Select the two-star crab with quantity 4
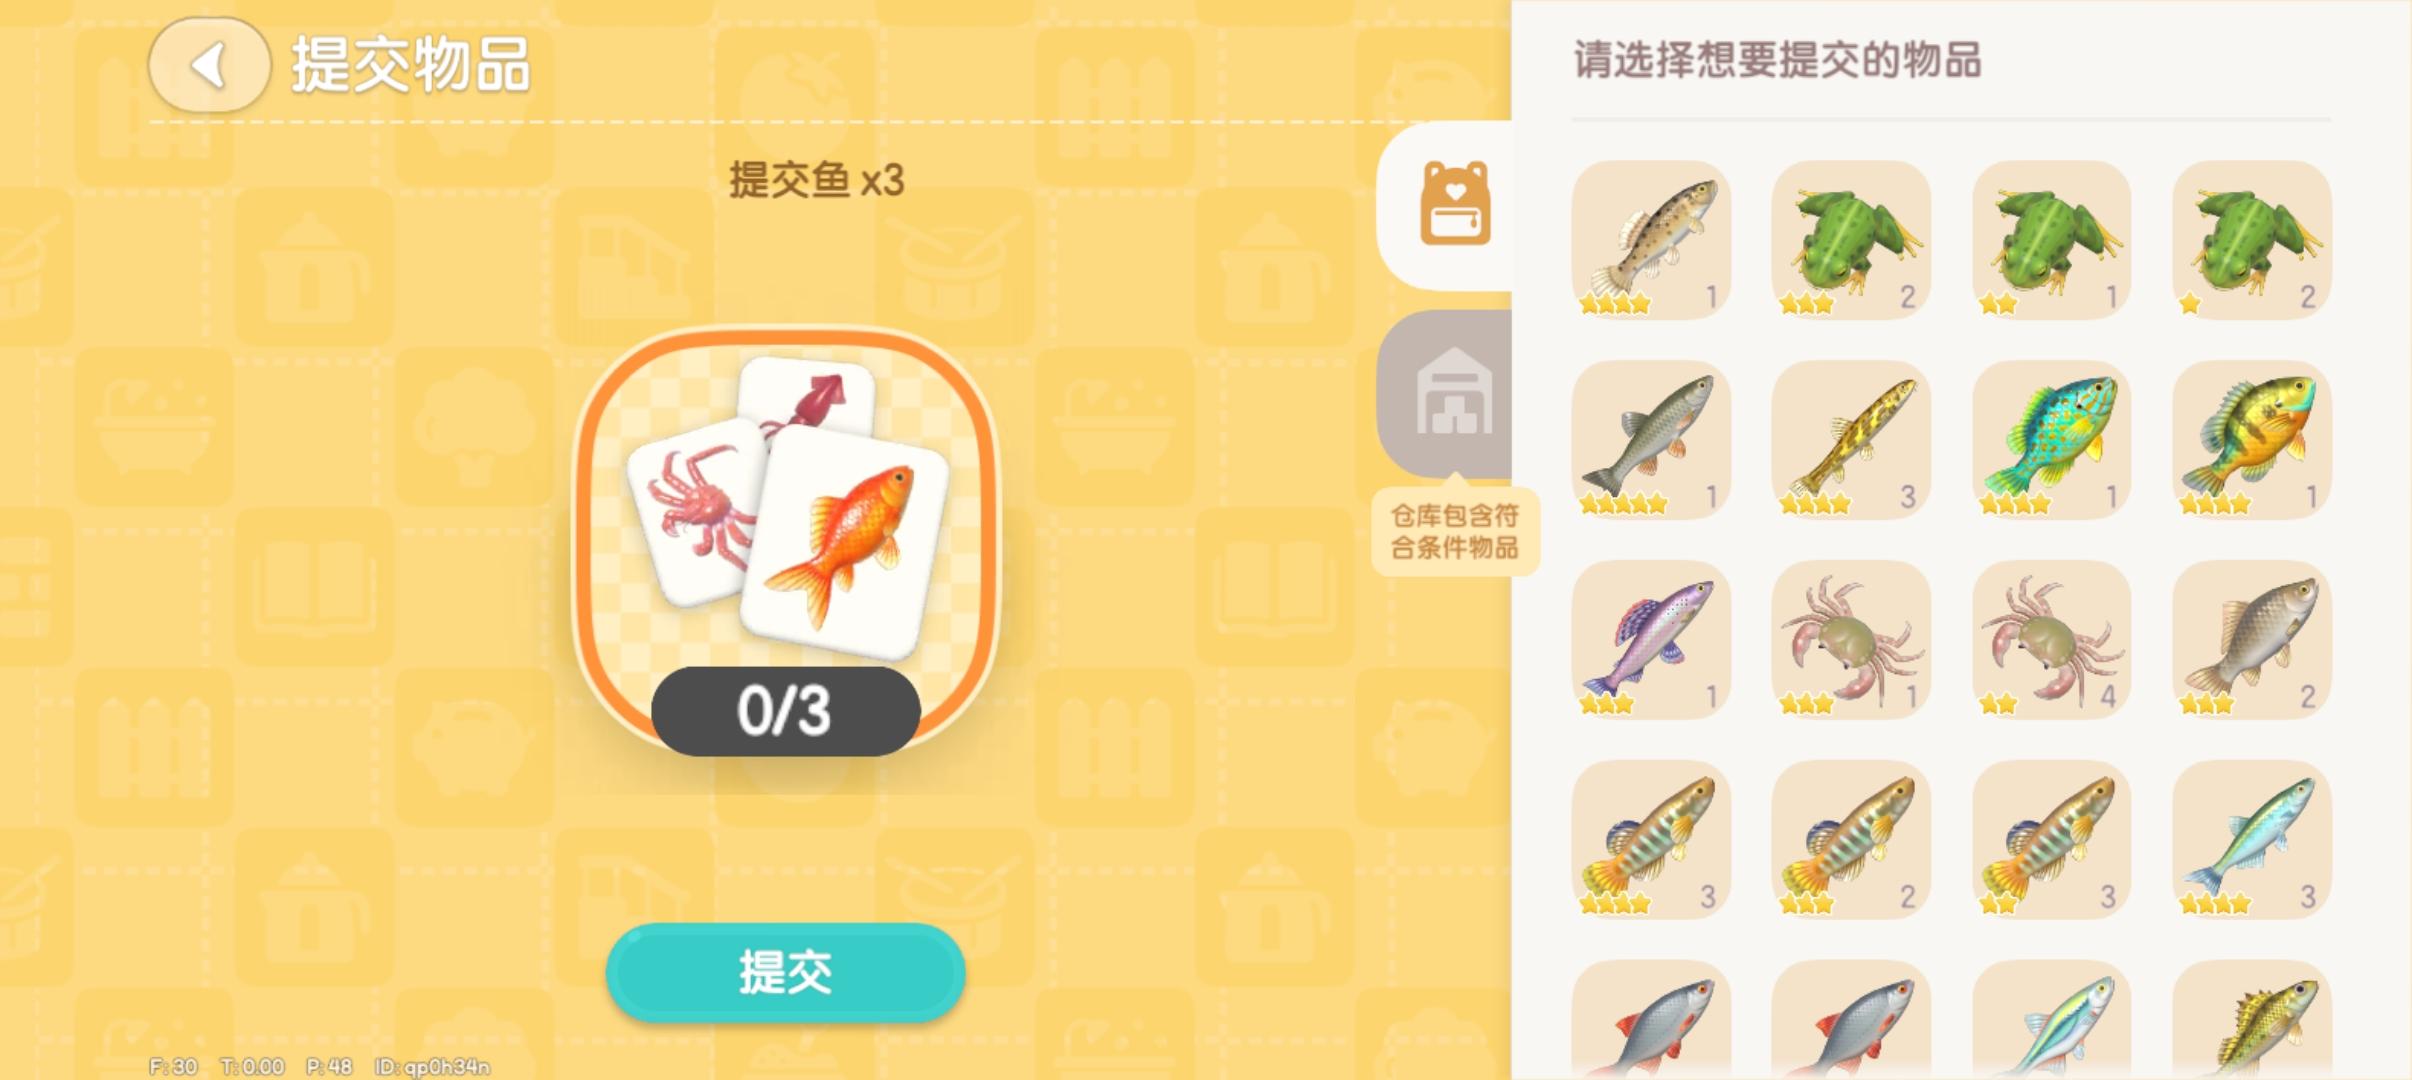Image resolution: width=2412 pixels, height=1080 pixels. coord(2051,640)
